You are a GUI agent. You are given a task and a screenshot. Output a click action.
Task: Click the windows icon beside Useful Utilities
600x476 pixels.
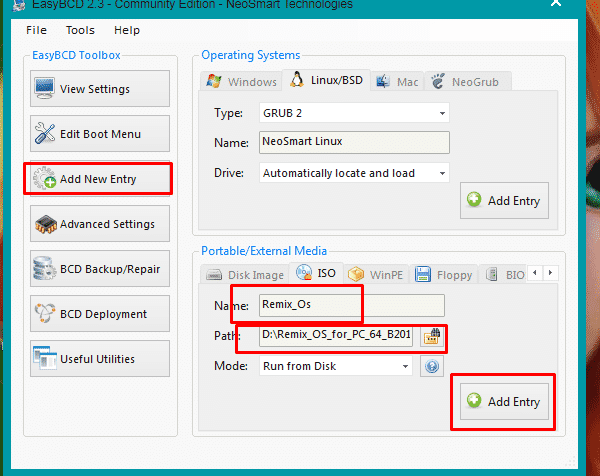click(x=44, y=358)
